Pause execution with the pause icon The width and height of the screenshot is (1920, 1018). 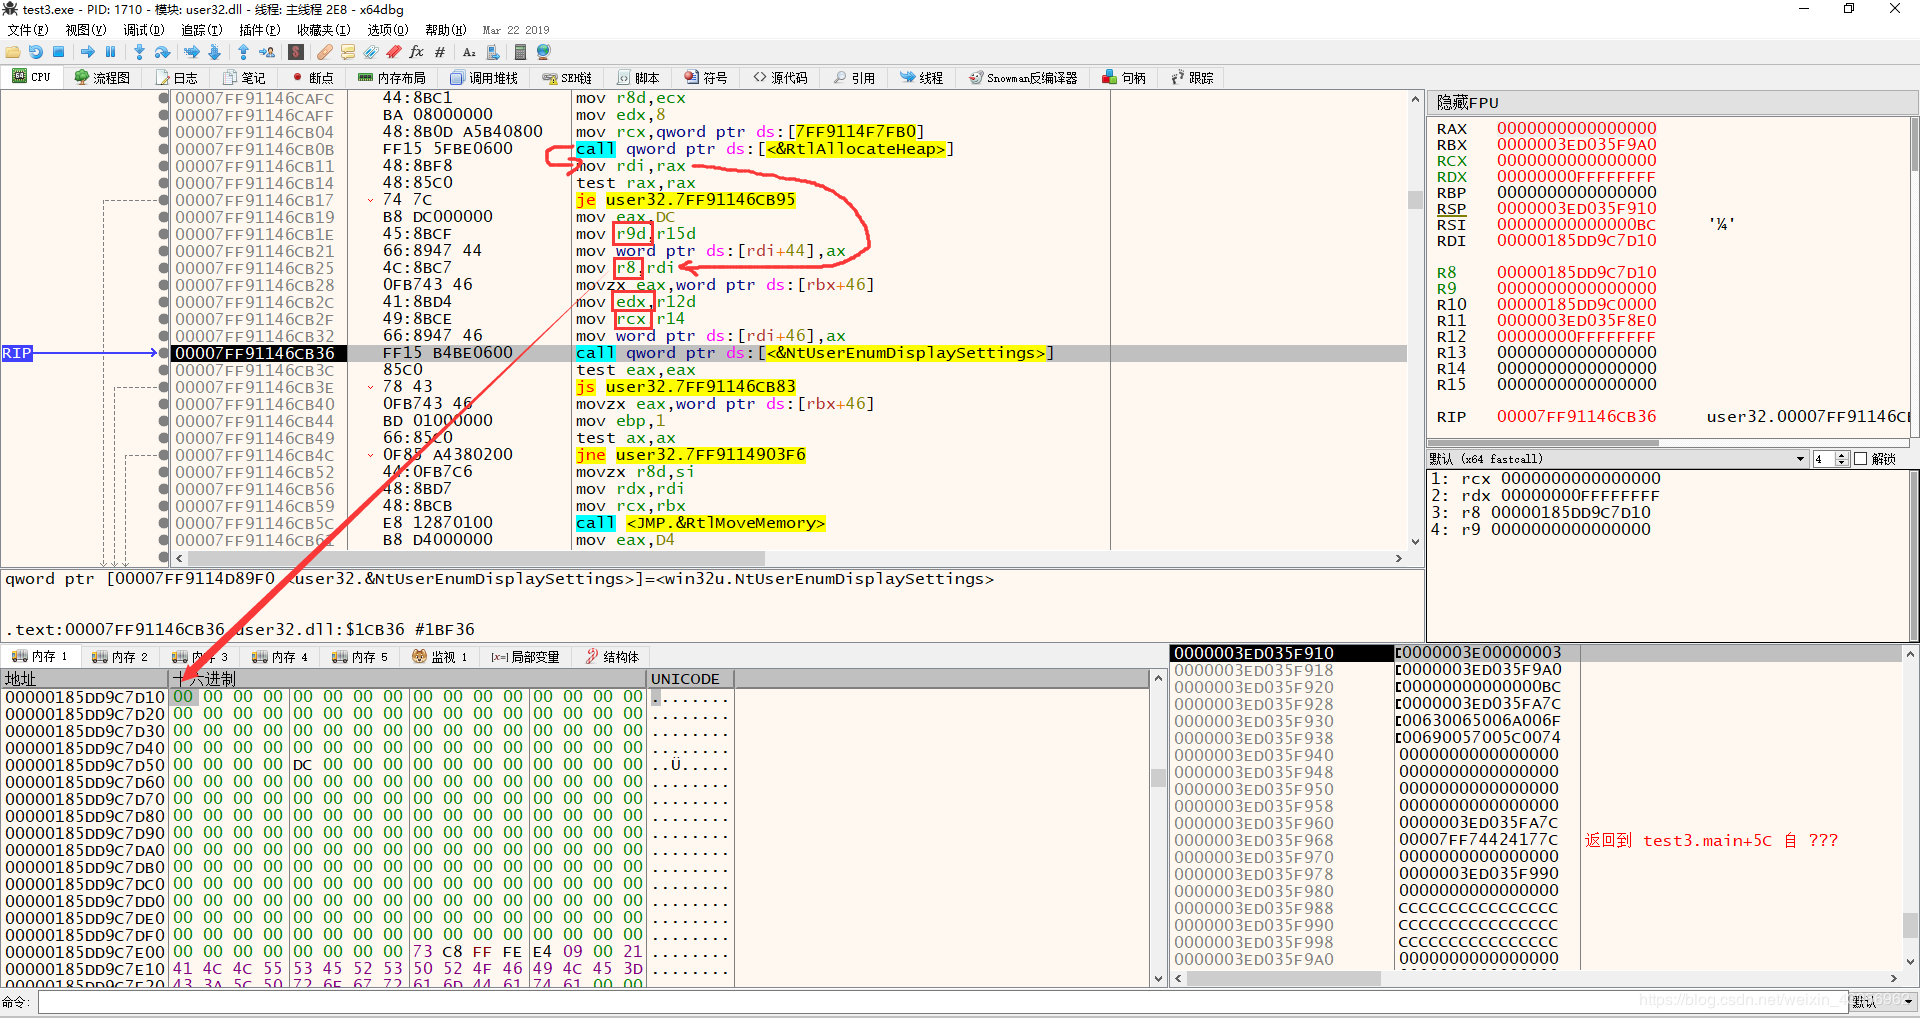coord(111,52)
